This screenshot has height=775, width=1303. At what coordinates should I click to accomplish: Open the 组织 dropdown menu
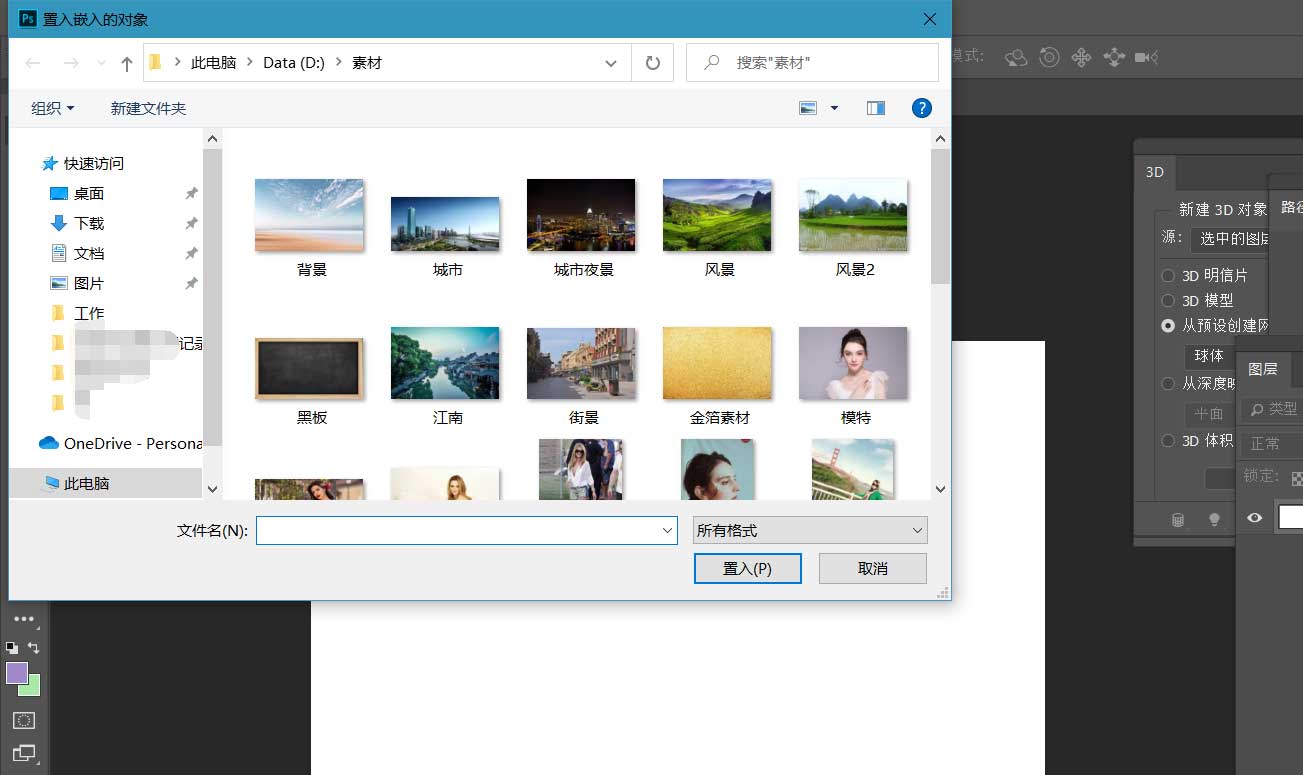[53, 108]
